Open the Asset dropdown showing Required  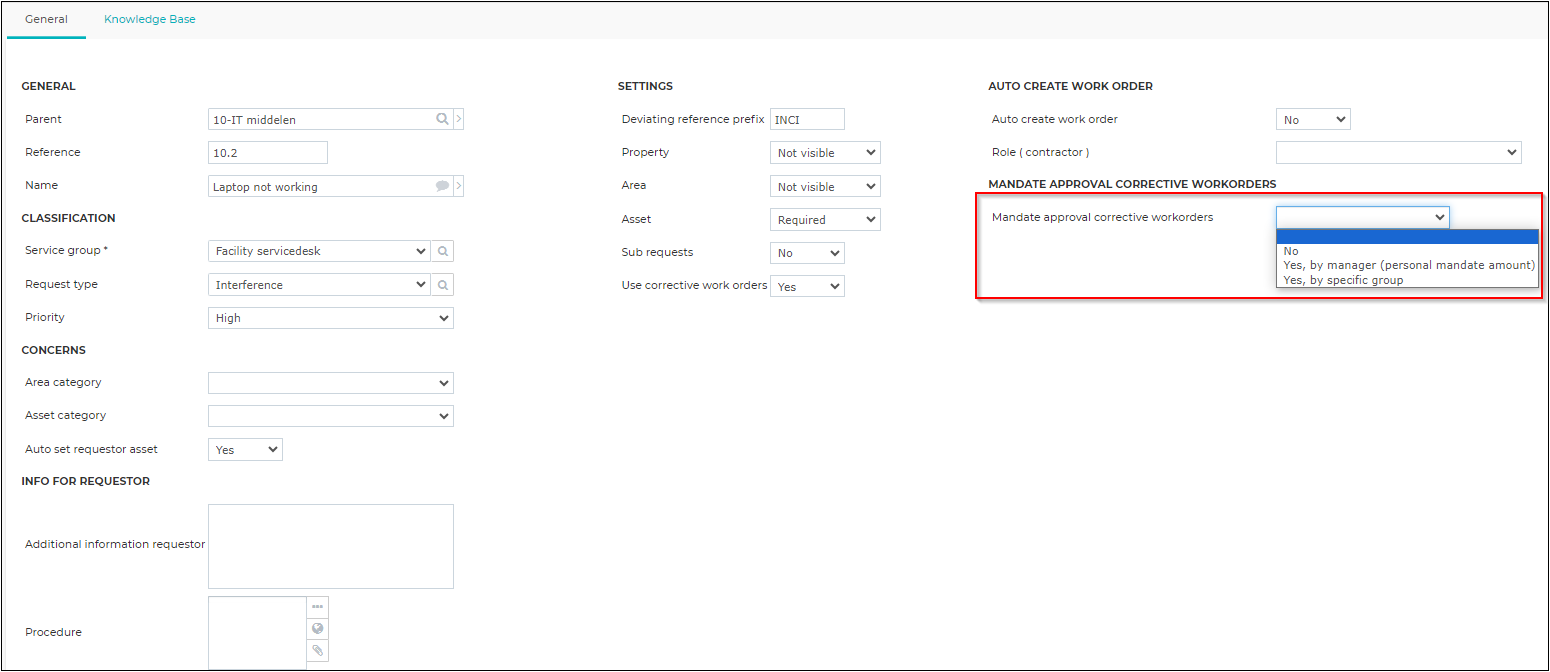coord(825,220)
